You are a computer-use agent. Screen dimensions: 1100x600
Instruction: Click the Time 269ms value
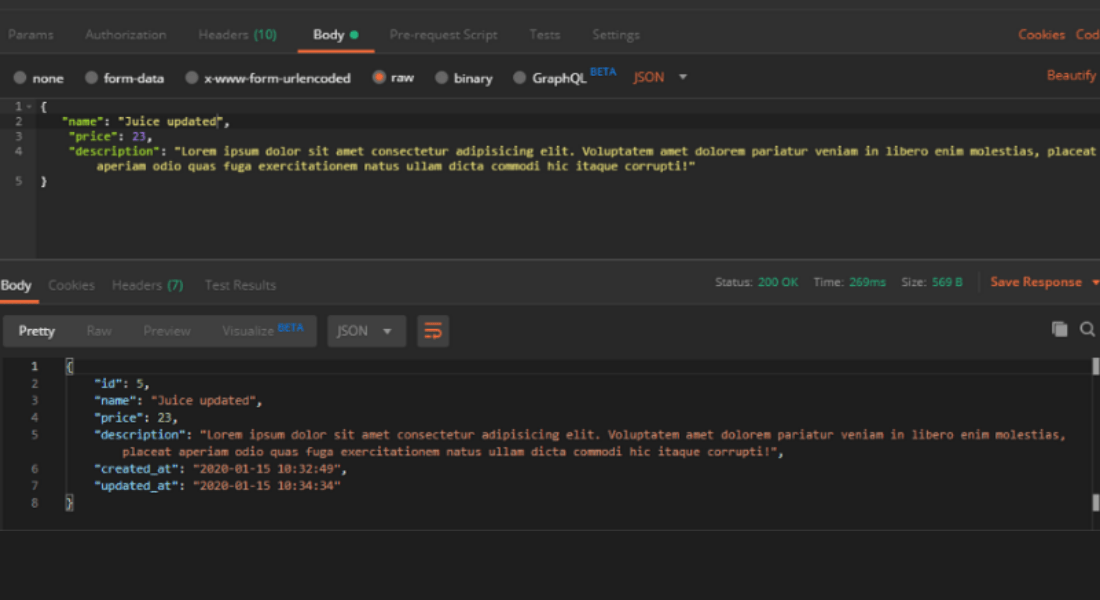(867, 282)
